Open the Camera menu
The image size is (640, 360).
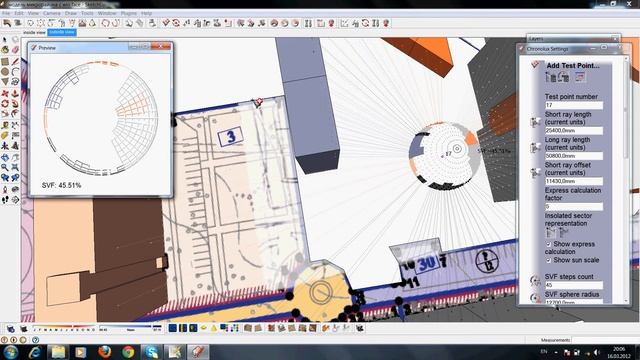click(x=51, y=13)
